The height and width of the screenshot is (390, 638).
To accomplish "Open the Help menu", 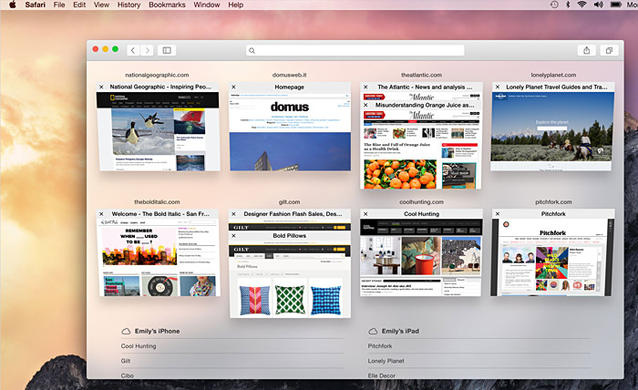I will [236, 5].
